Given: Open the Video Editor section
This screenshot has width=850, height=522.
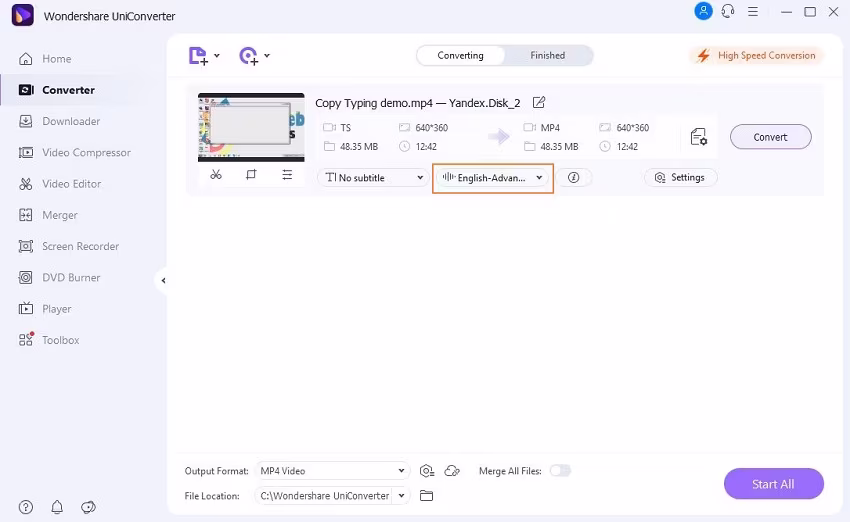Looking at the screenshot, I should [71, 184].
